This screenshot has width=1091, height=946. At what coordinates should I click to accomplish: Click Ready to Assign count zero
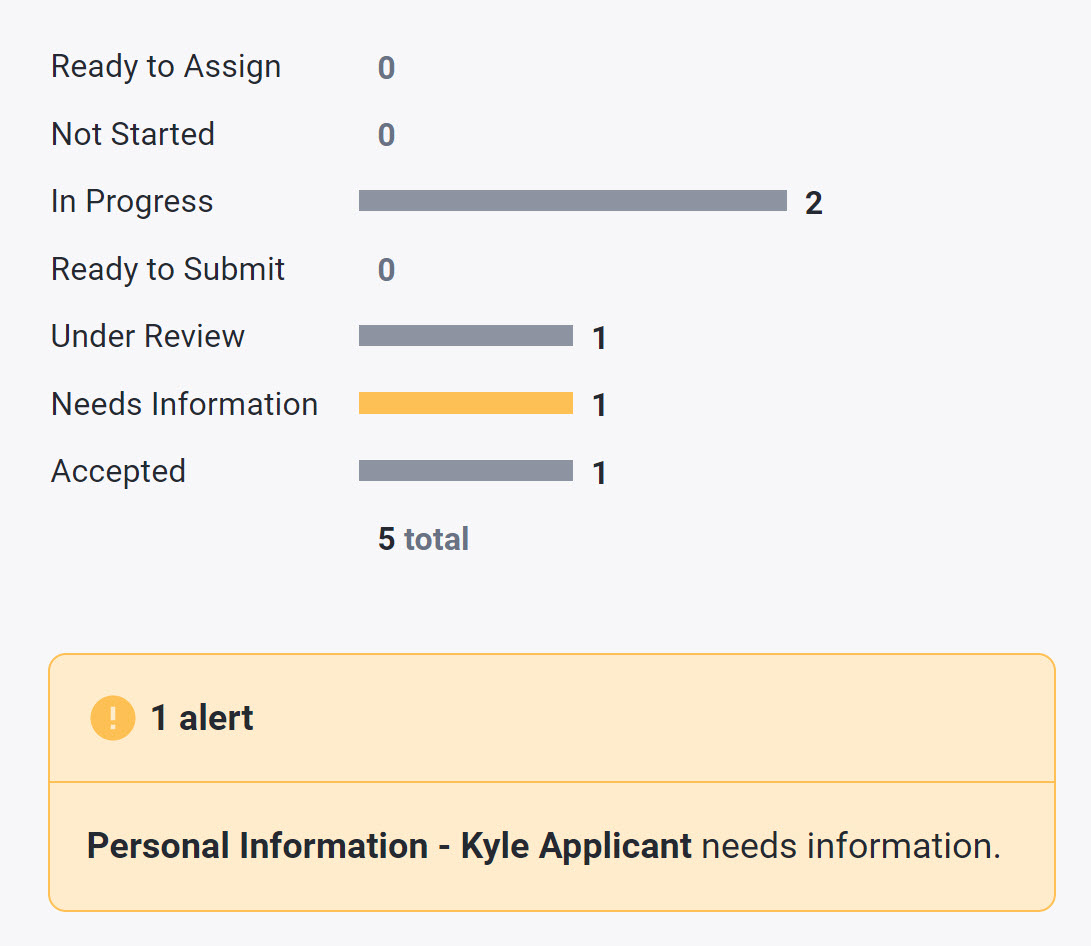click(x=386, y=69)
